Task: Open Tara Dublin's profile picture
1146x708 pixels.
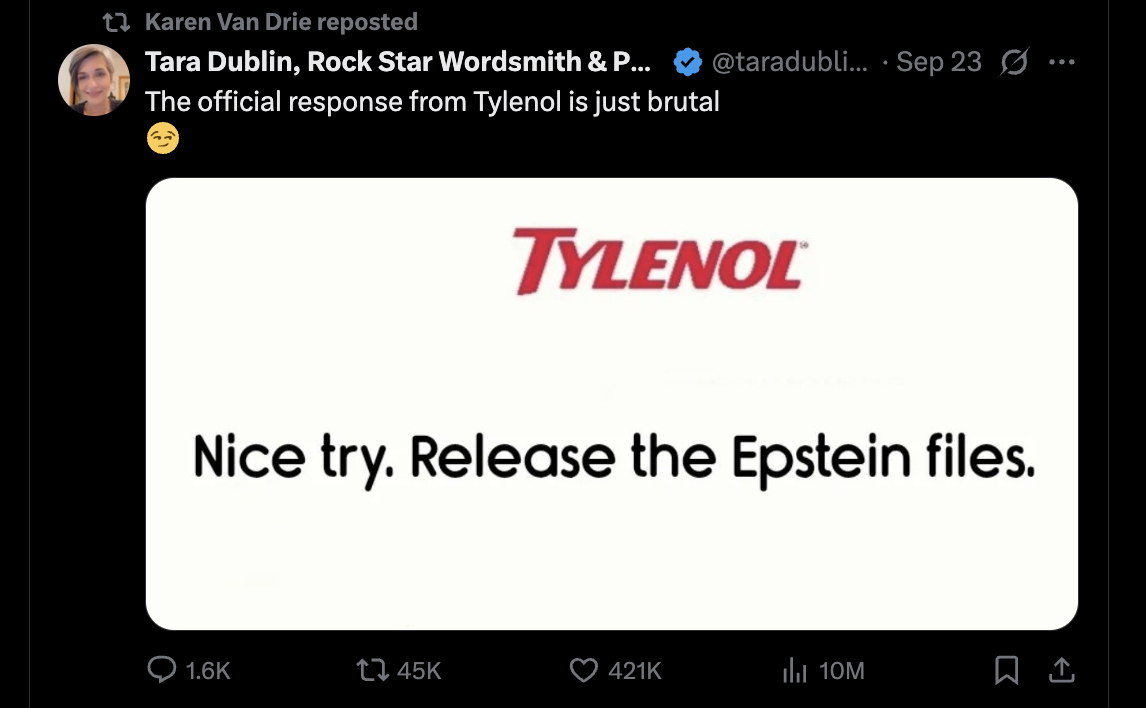Action: point(94,79)
